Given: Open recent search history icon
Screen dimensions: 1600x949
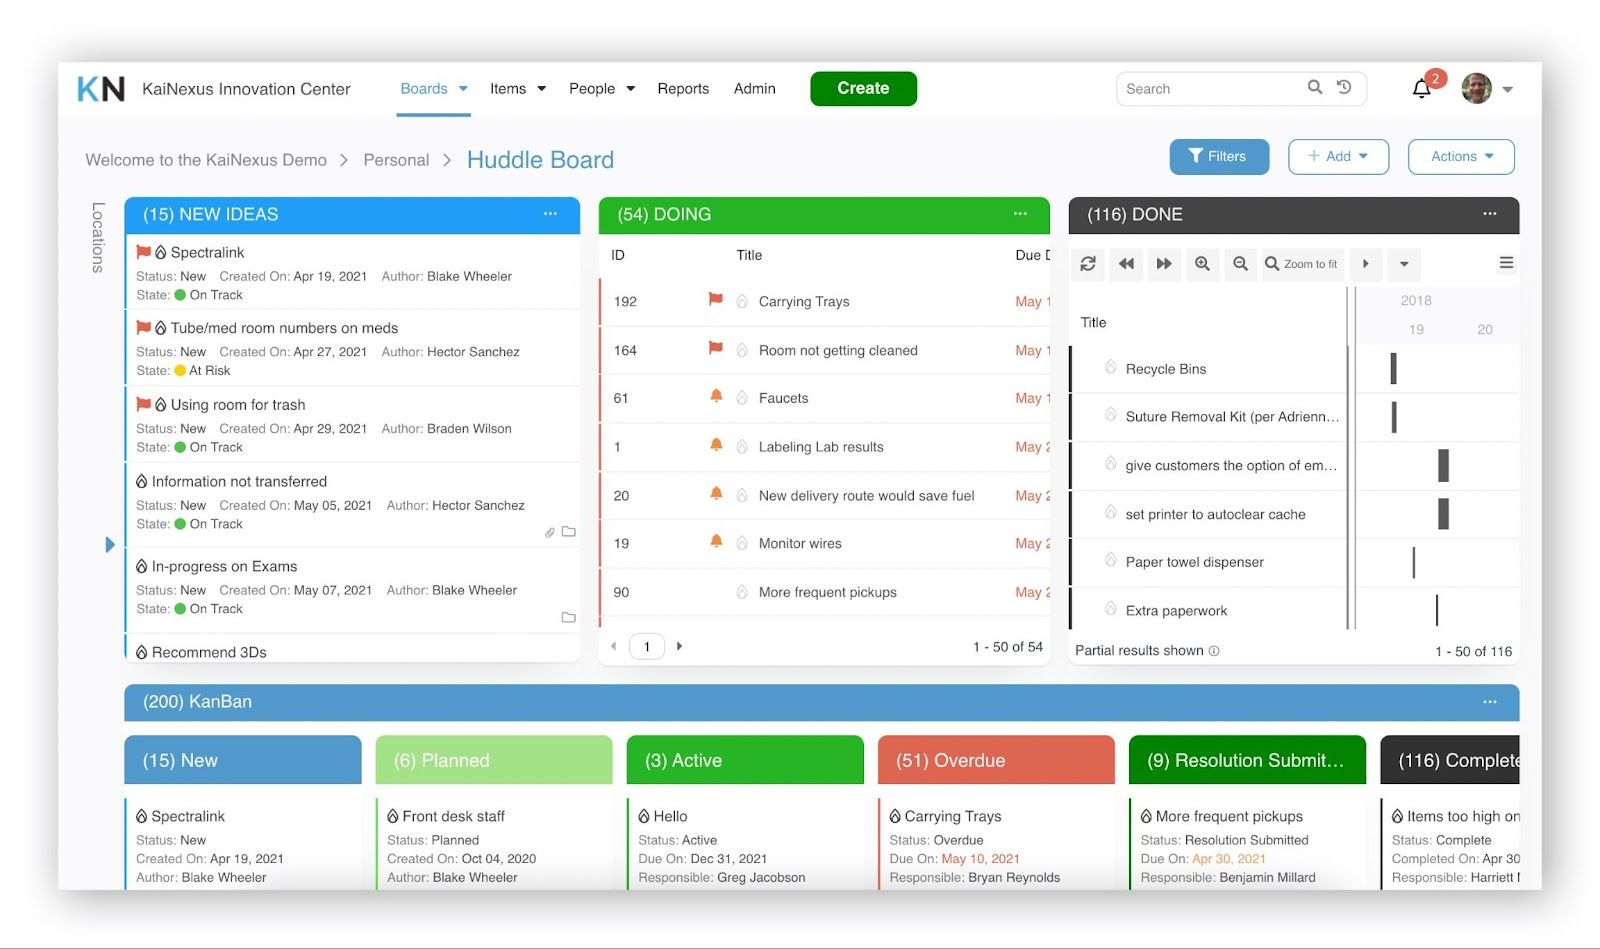Looking at the screenshot, I should 1344,87.
